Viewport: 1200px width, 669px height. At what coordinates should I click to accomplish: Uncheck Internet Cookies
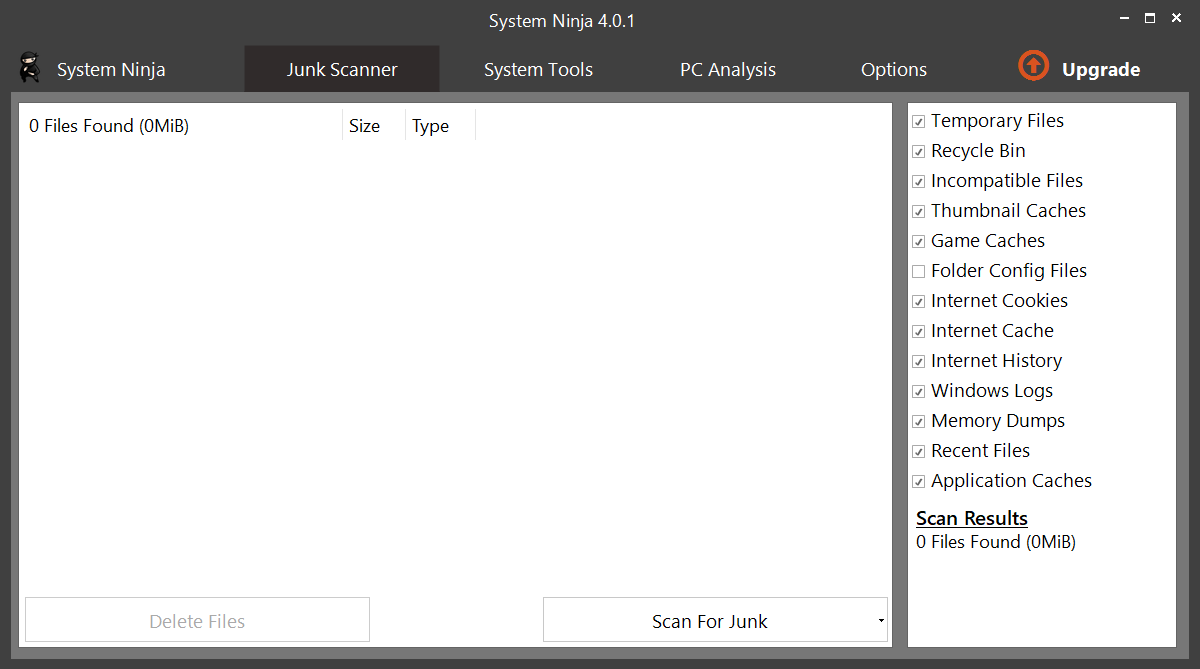918,301
